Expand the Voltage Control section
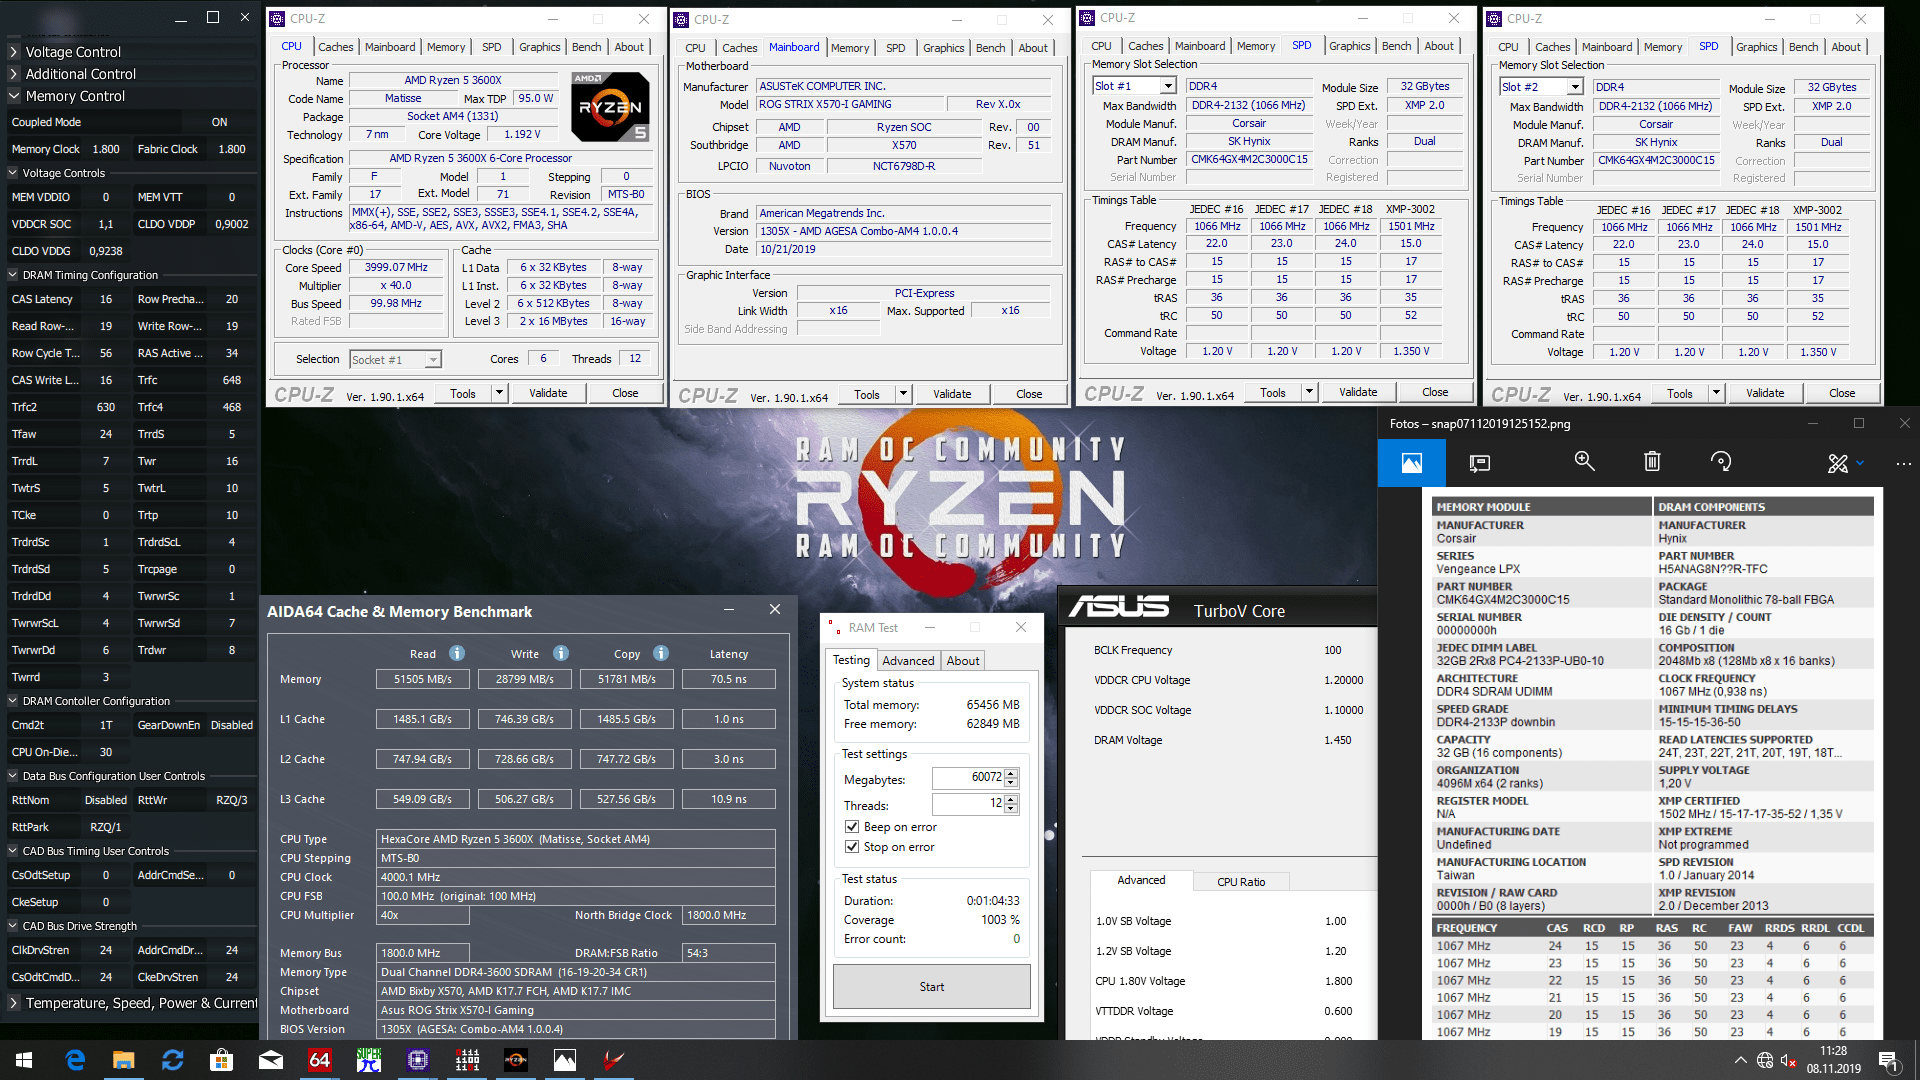Viewport: 1920px width, 1080px height. click(14, 52)
